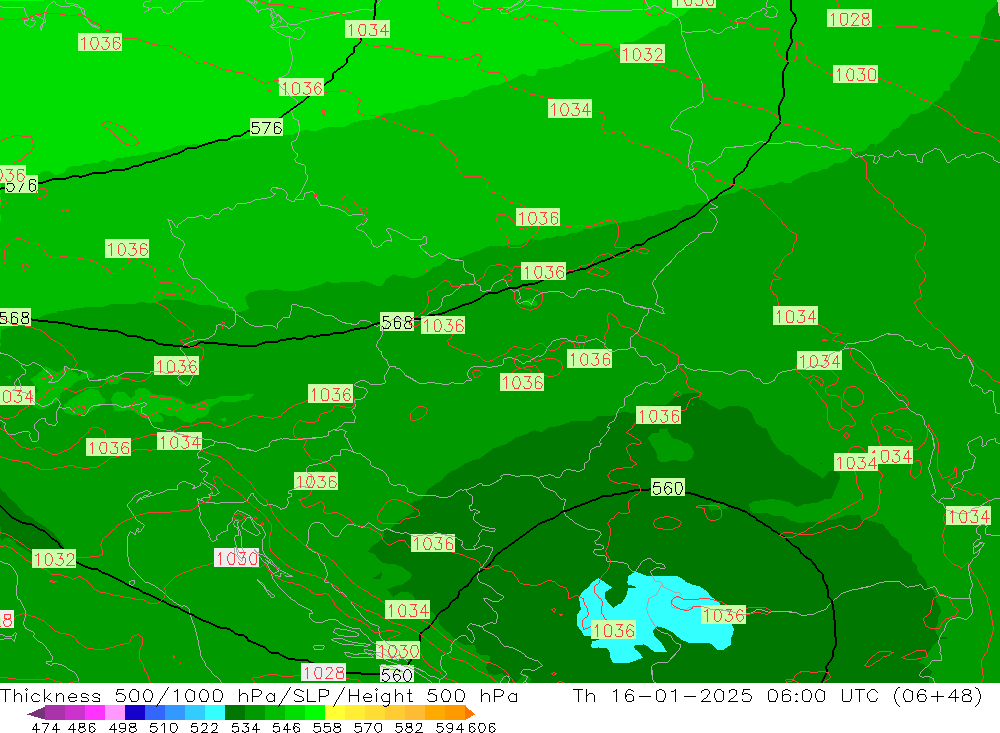1000x733 pixels.
Task: Click the 1030 label at the upper right
Action: [x=856, y=75]
